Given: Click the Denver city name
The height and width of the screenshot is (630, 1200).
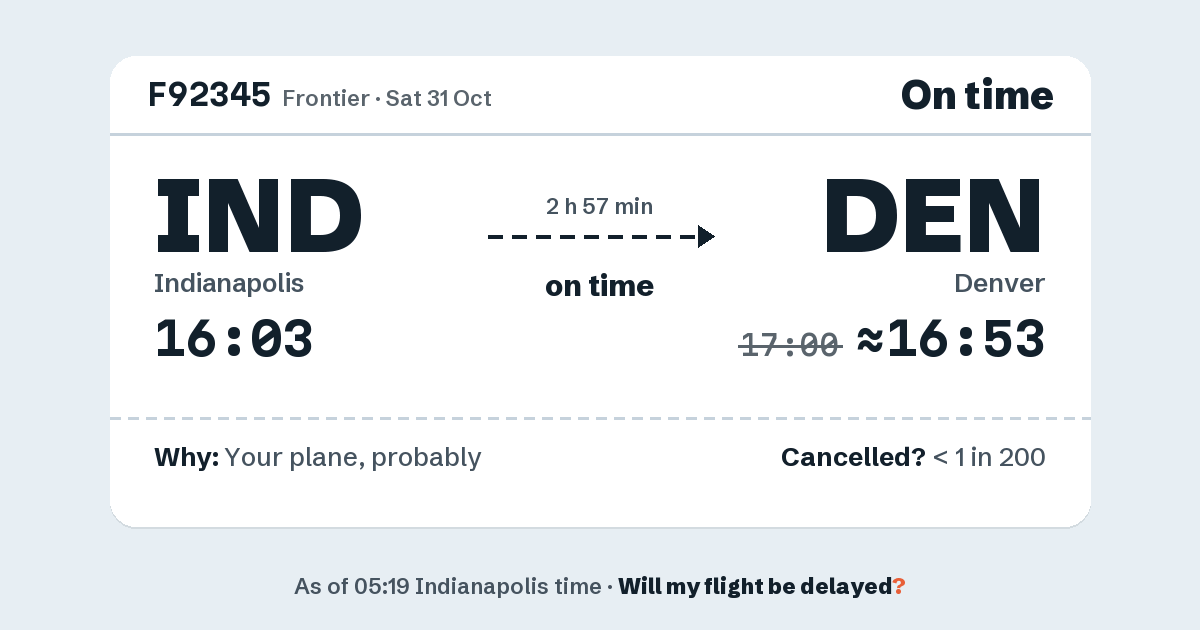Looking at the screenshot, I should click(1000, 284).
